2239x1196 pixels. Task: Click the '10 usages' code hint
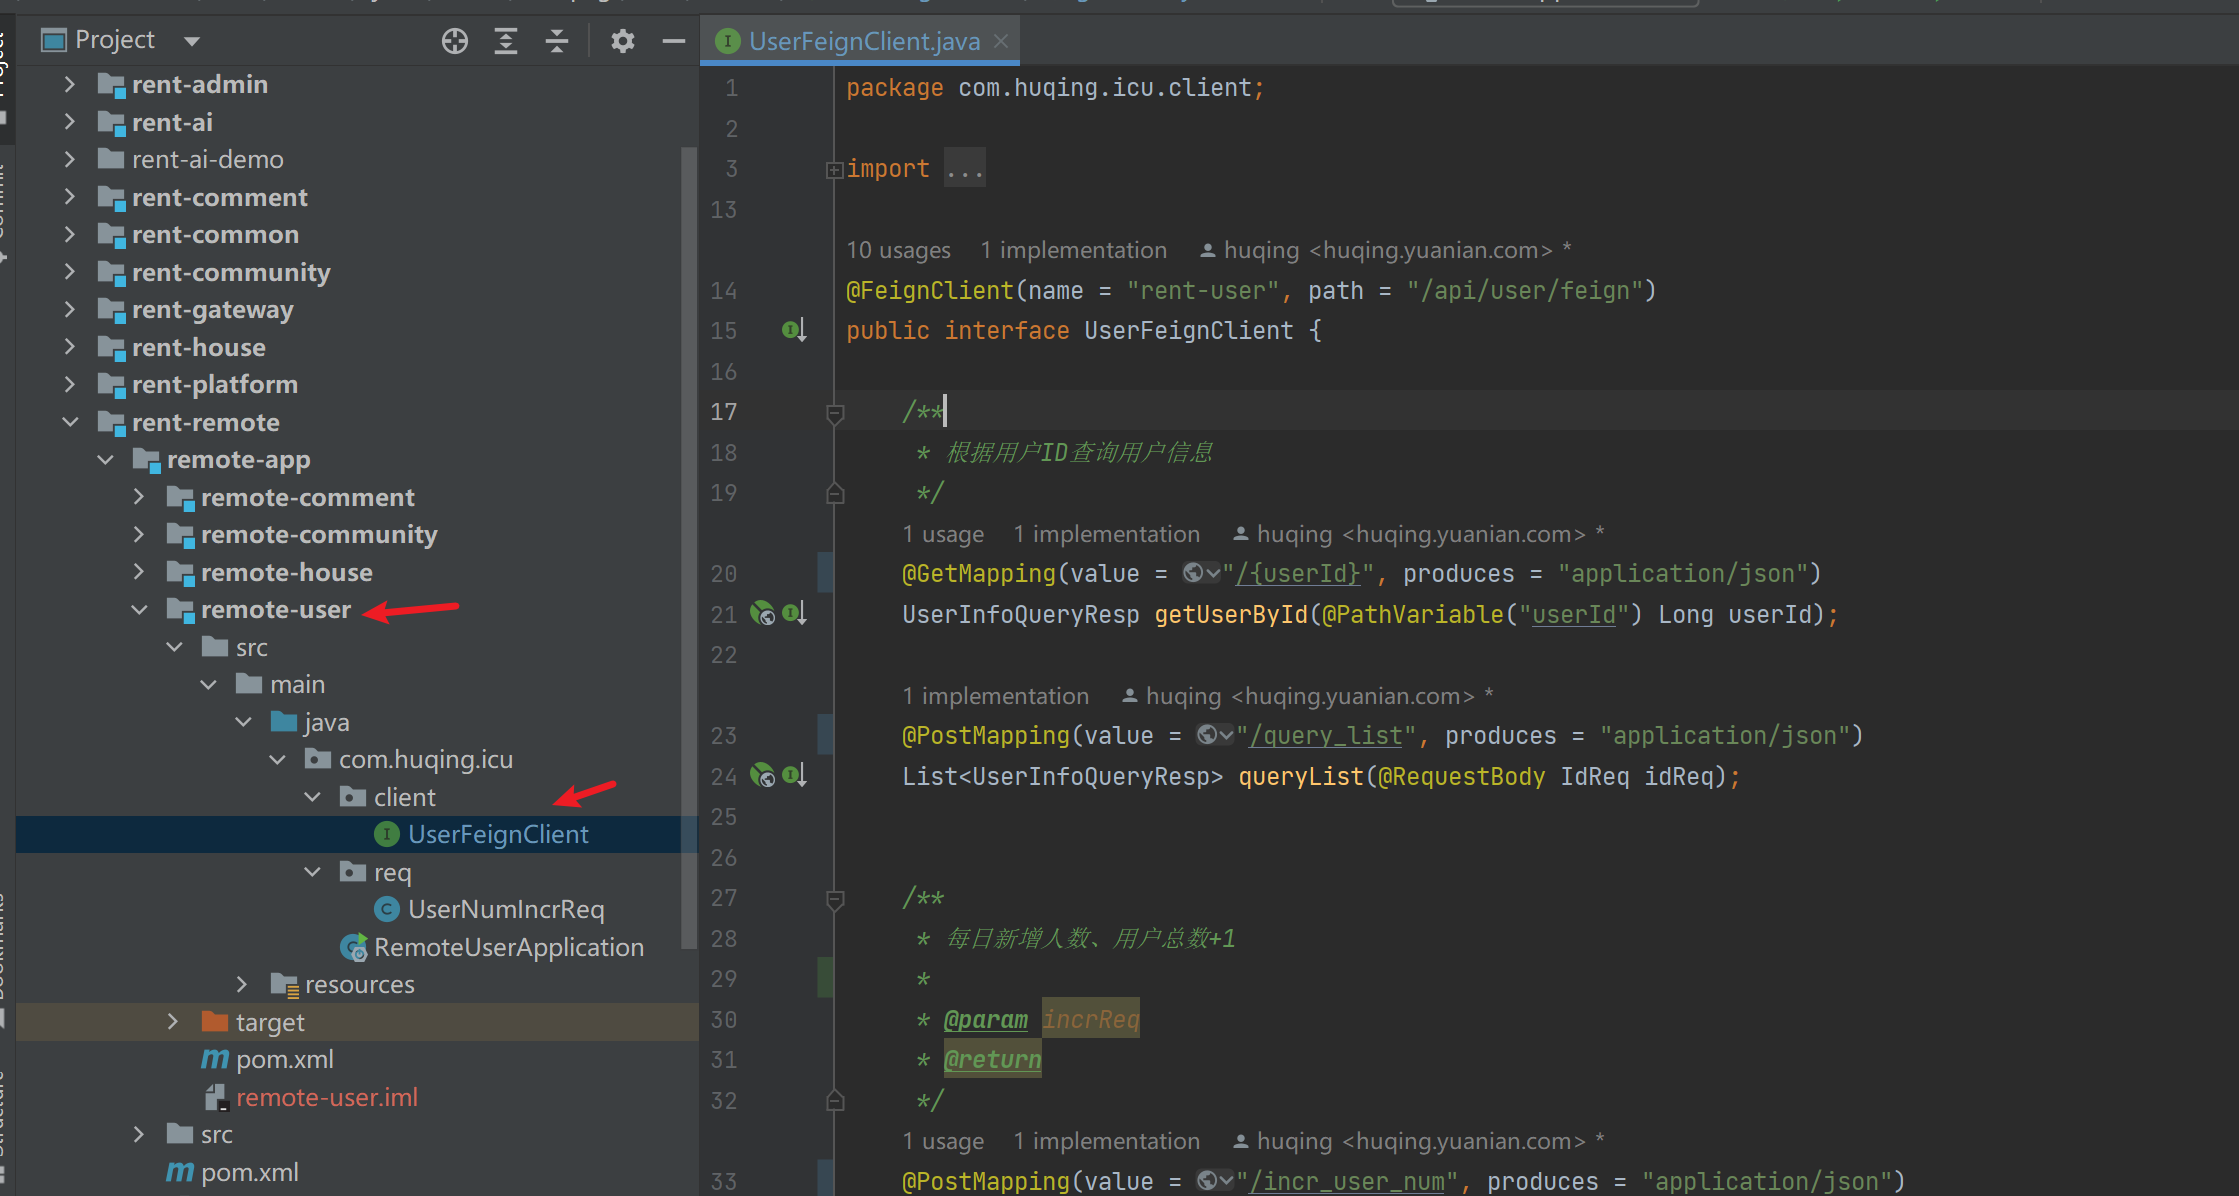click(x=898, y=250)
